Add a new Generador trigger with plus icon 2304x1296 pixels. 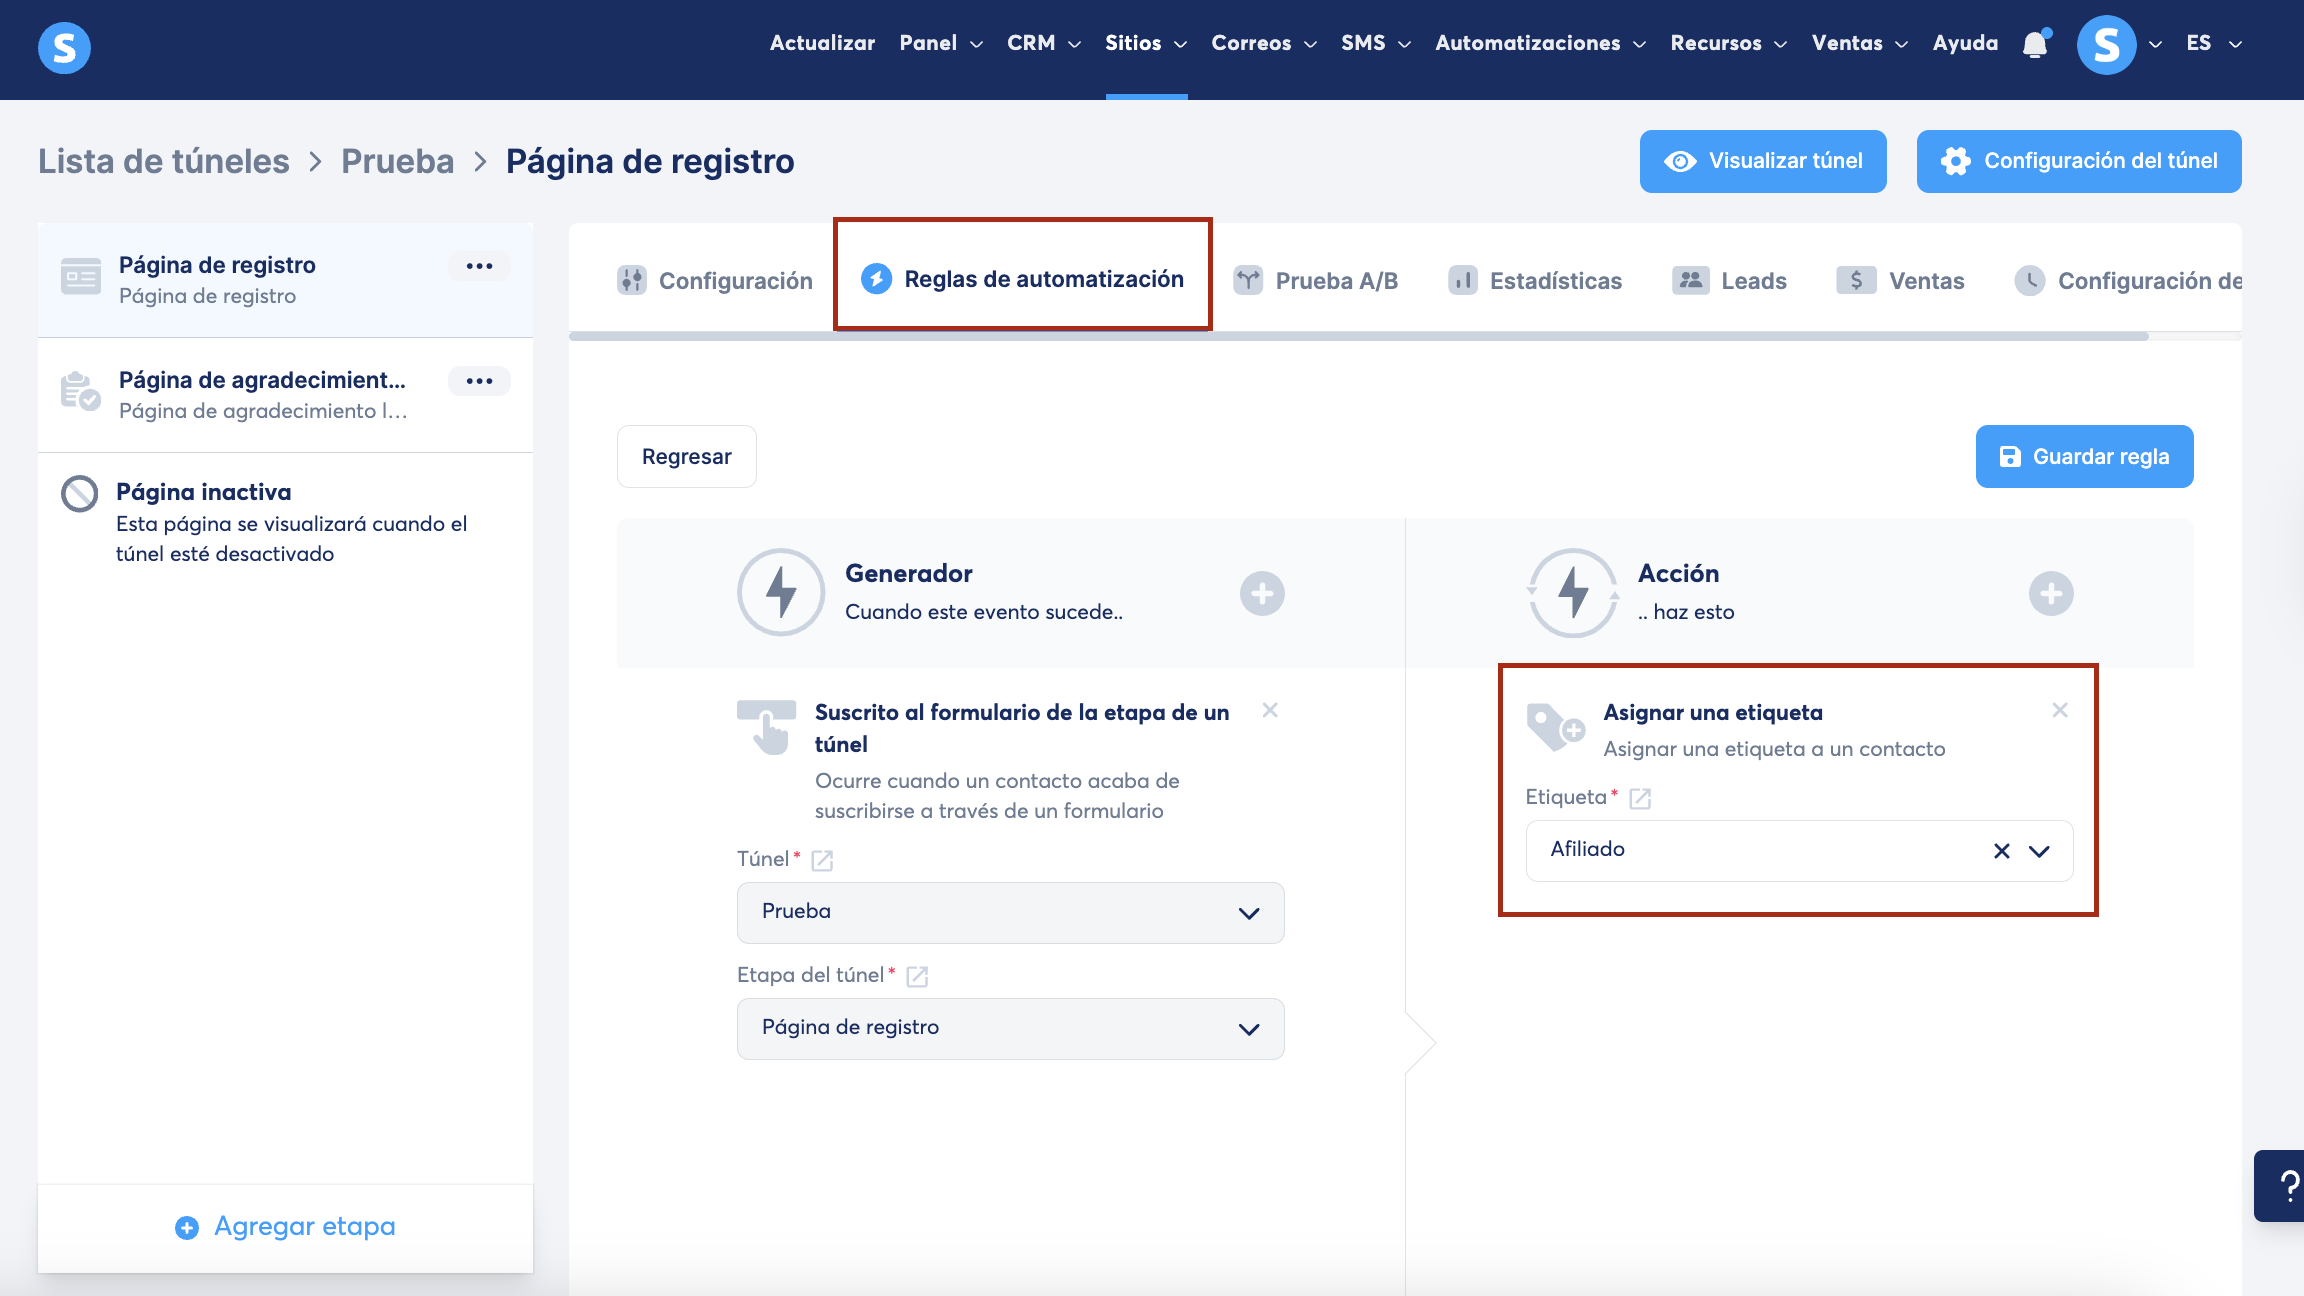pos(1262,594)
